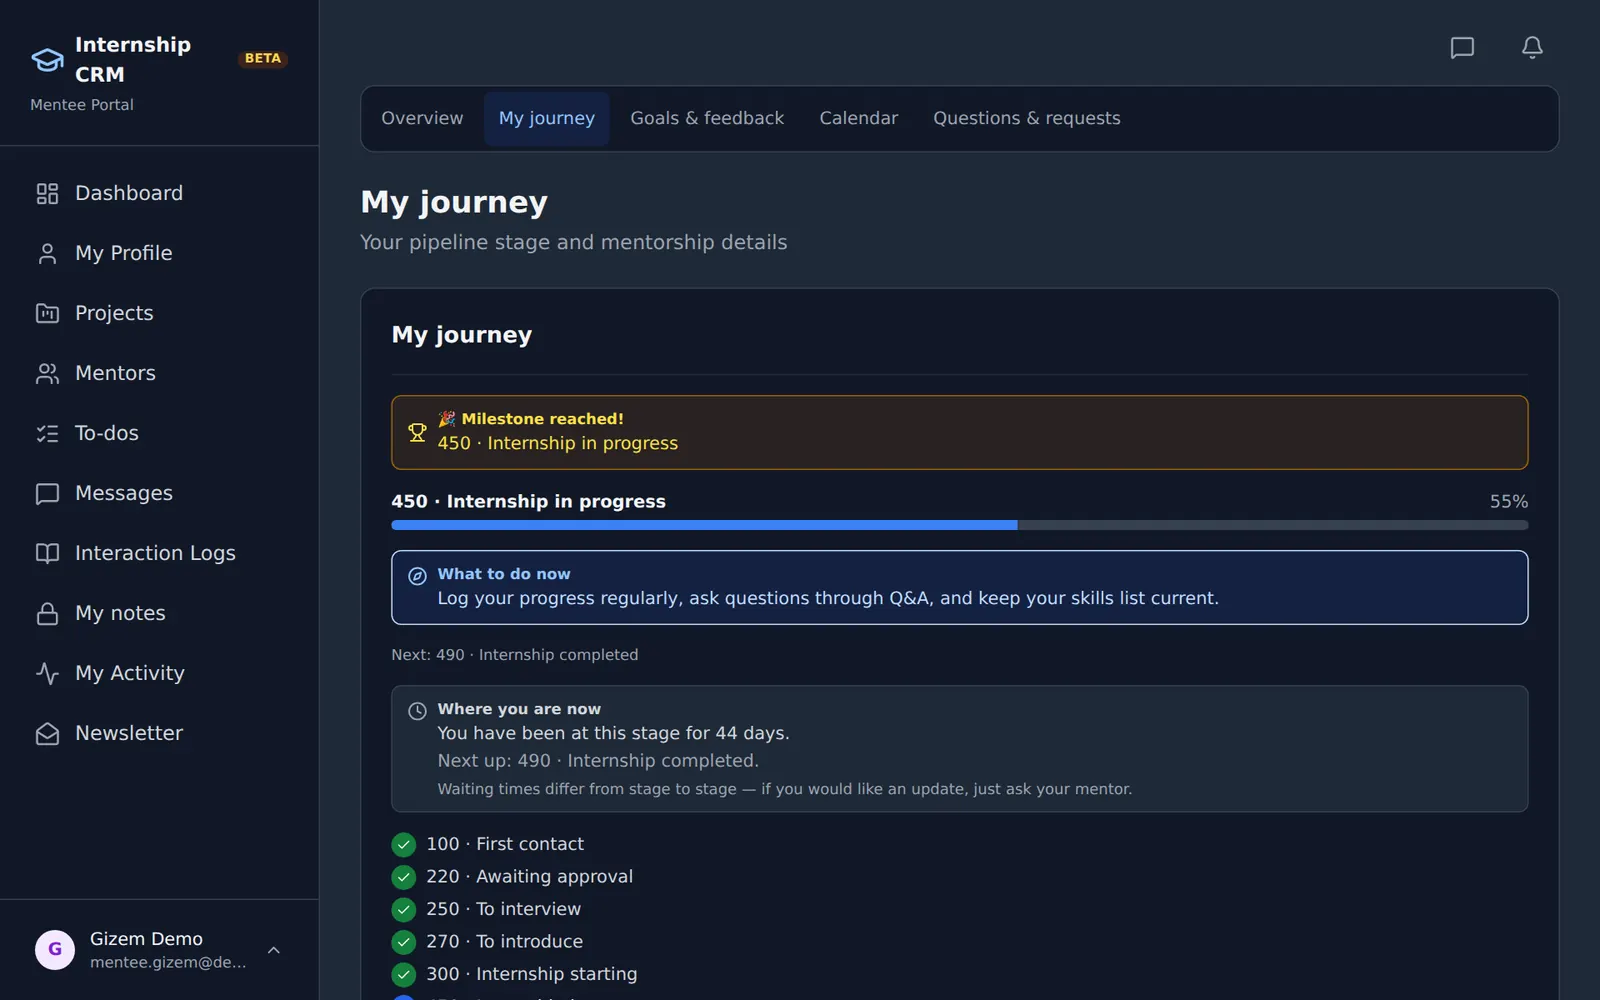Screen dimensions: 1600x1000
Task: Click the 250 · To interview stage text
Action: (503, 909)
